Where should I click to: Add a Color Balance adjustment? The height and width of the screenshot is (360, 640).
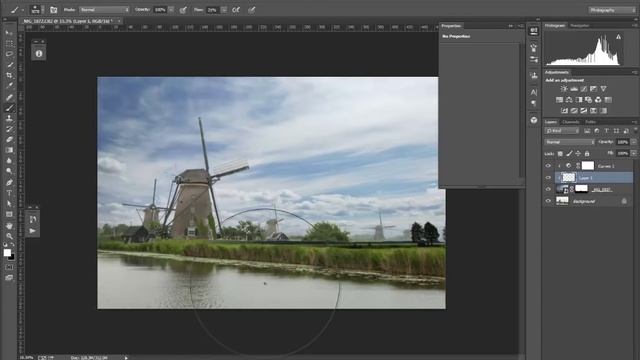569,100
